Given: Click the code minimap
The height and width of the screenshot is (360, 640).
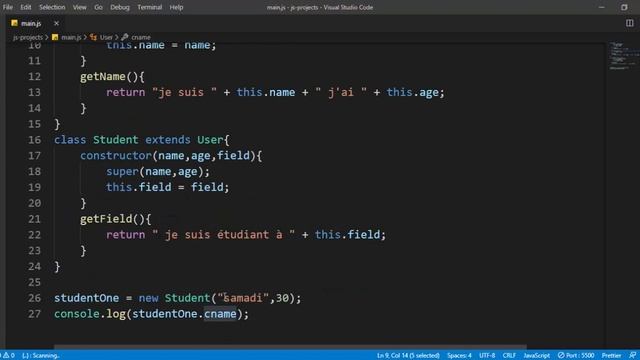Looking at the screenshot, I should 622,56.
